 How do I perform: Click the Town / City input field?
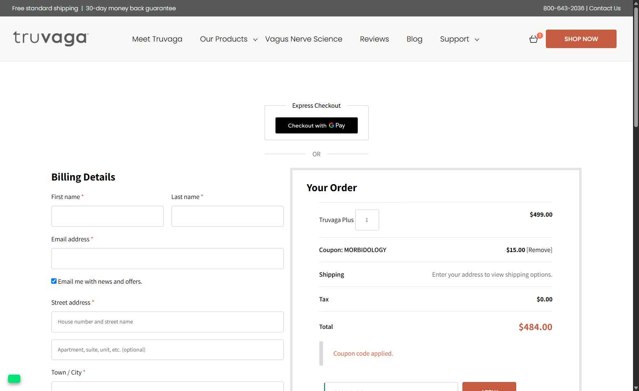167,387
